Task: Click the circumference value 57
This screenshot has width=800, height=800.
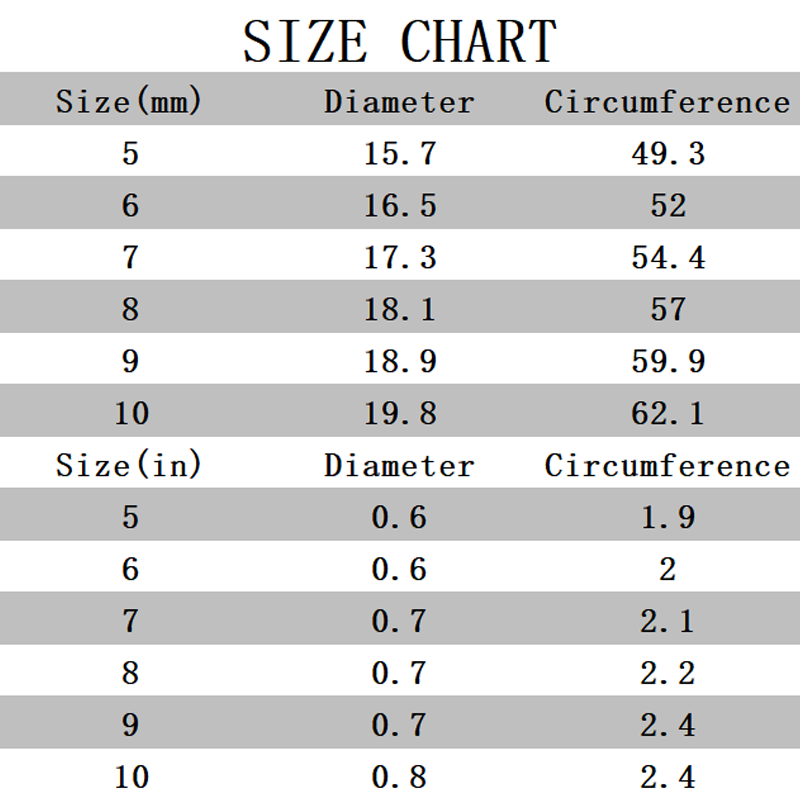Action: pyautogui.click(x=668, y=309)
